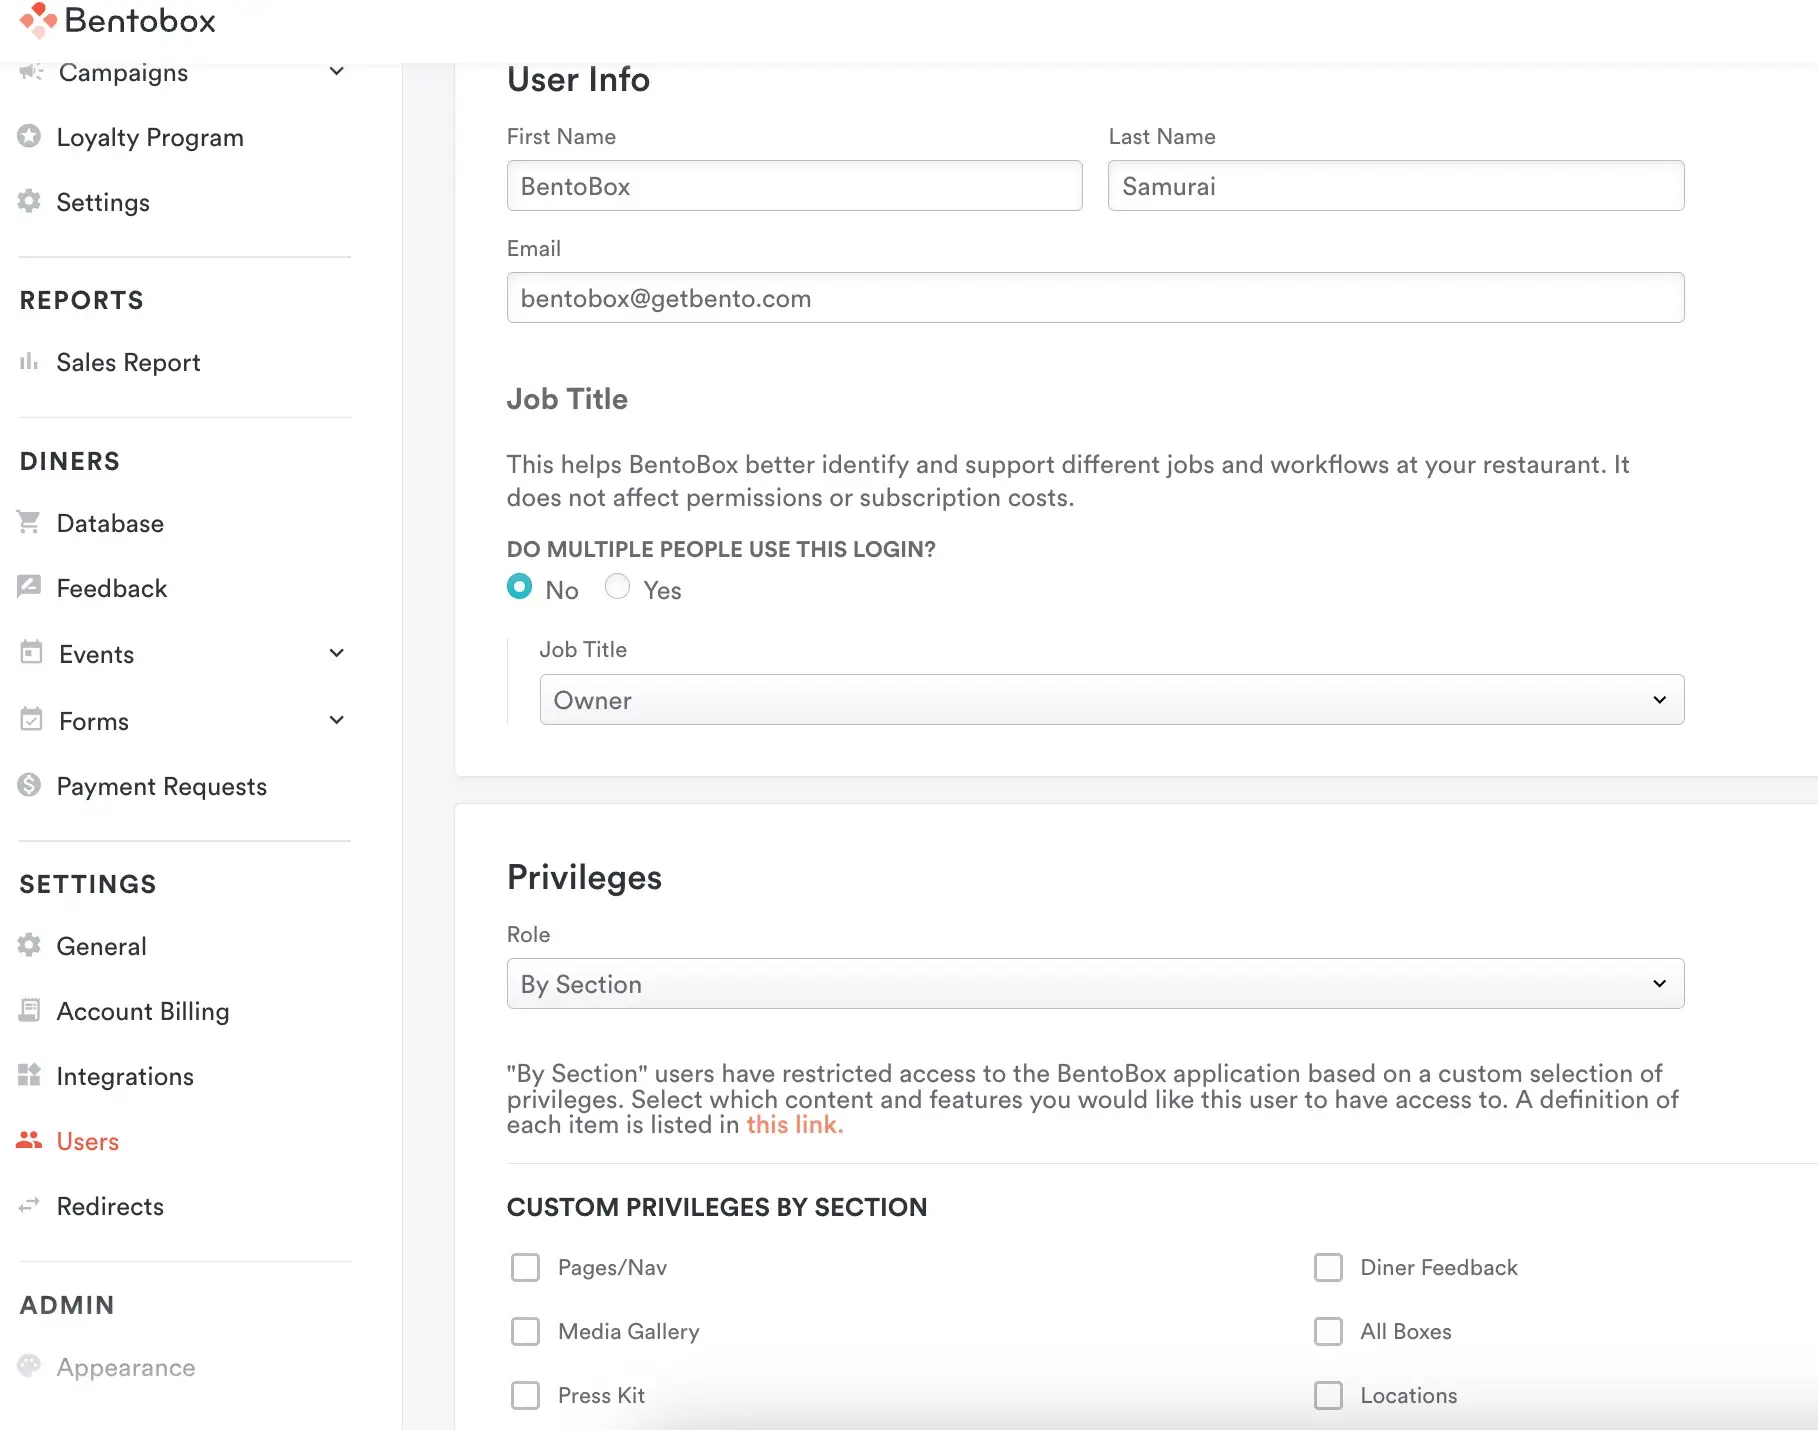Click the "User Info" heading text
Screen dimensions: 1818x1430
click(578, 80)
